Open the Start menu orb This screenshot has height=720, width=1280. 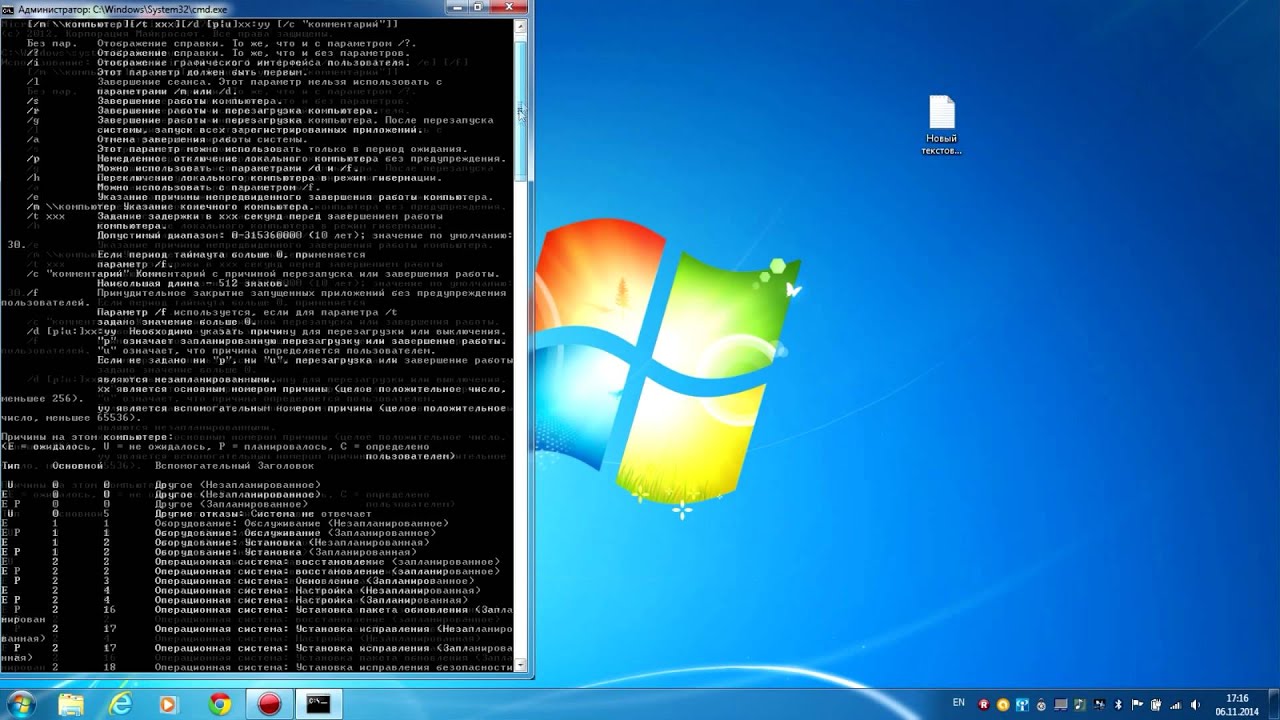20,704
